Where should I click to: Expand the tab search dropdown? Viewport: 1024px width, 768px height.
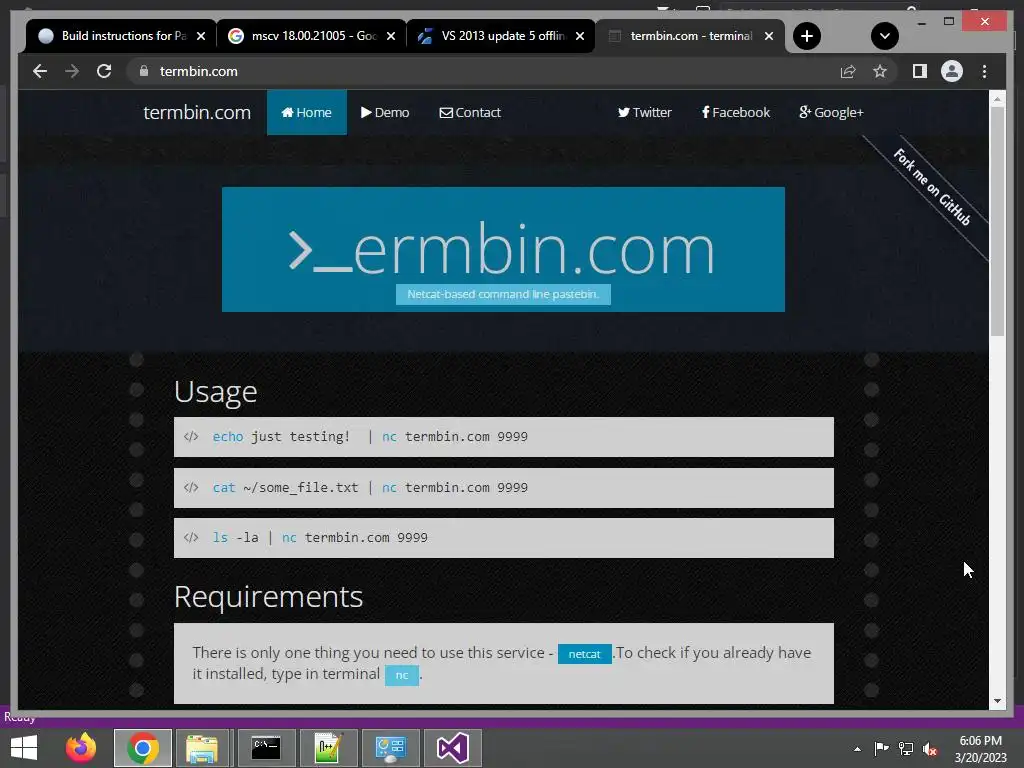click(x=884, y=36)
